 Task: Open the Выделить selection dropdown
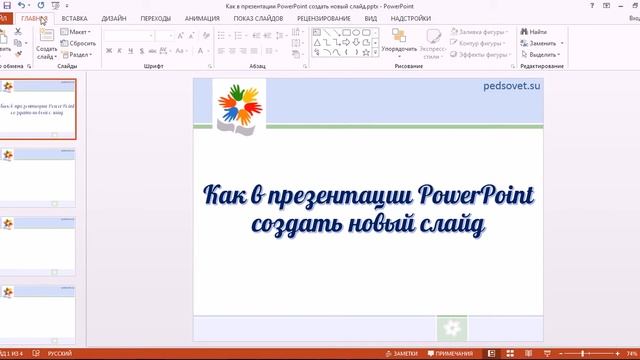tap(540, 54)
